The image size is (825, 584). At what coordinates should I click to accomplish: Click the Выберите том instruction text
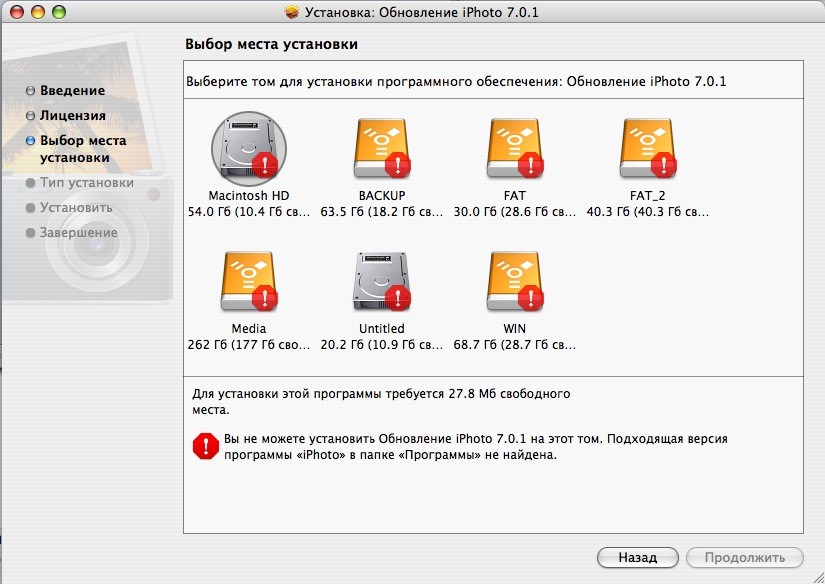(456, 82)
